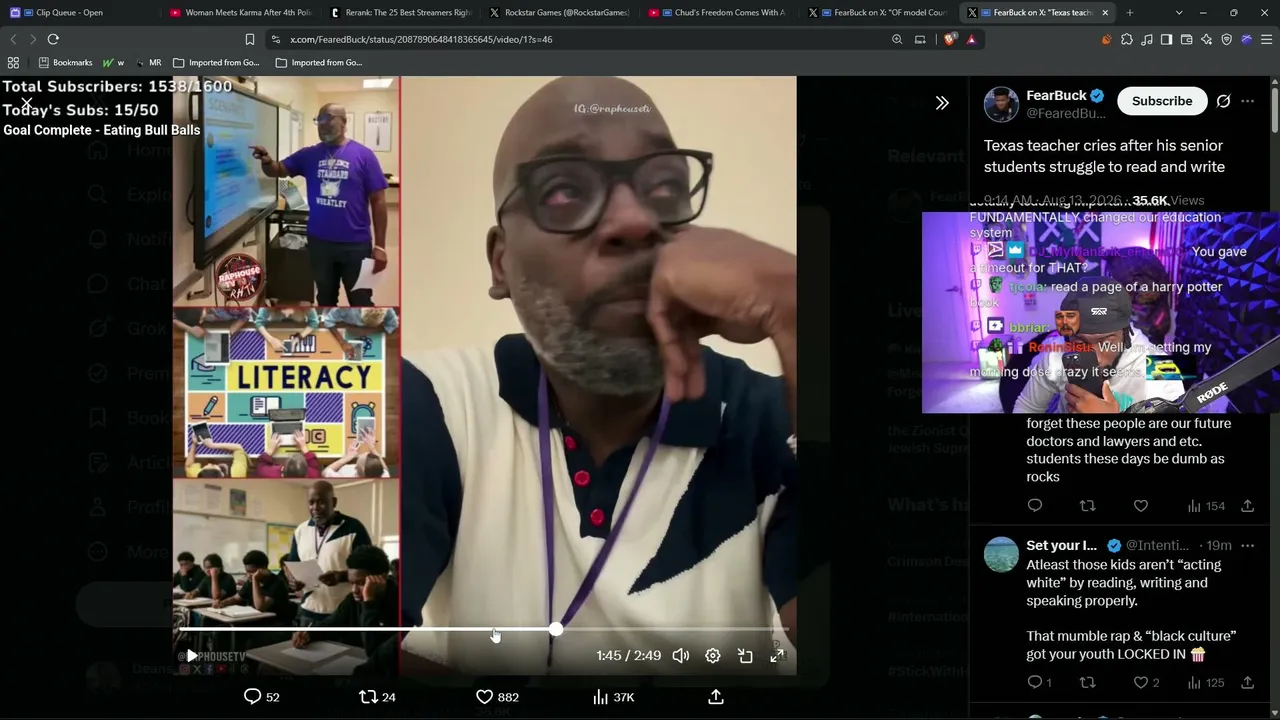View analytics showing 125 views
Screen dimensions: 1280x720
pyautogui.click(x=1205, y=683)
